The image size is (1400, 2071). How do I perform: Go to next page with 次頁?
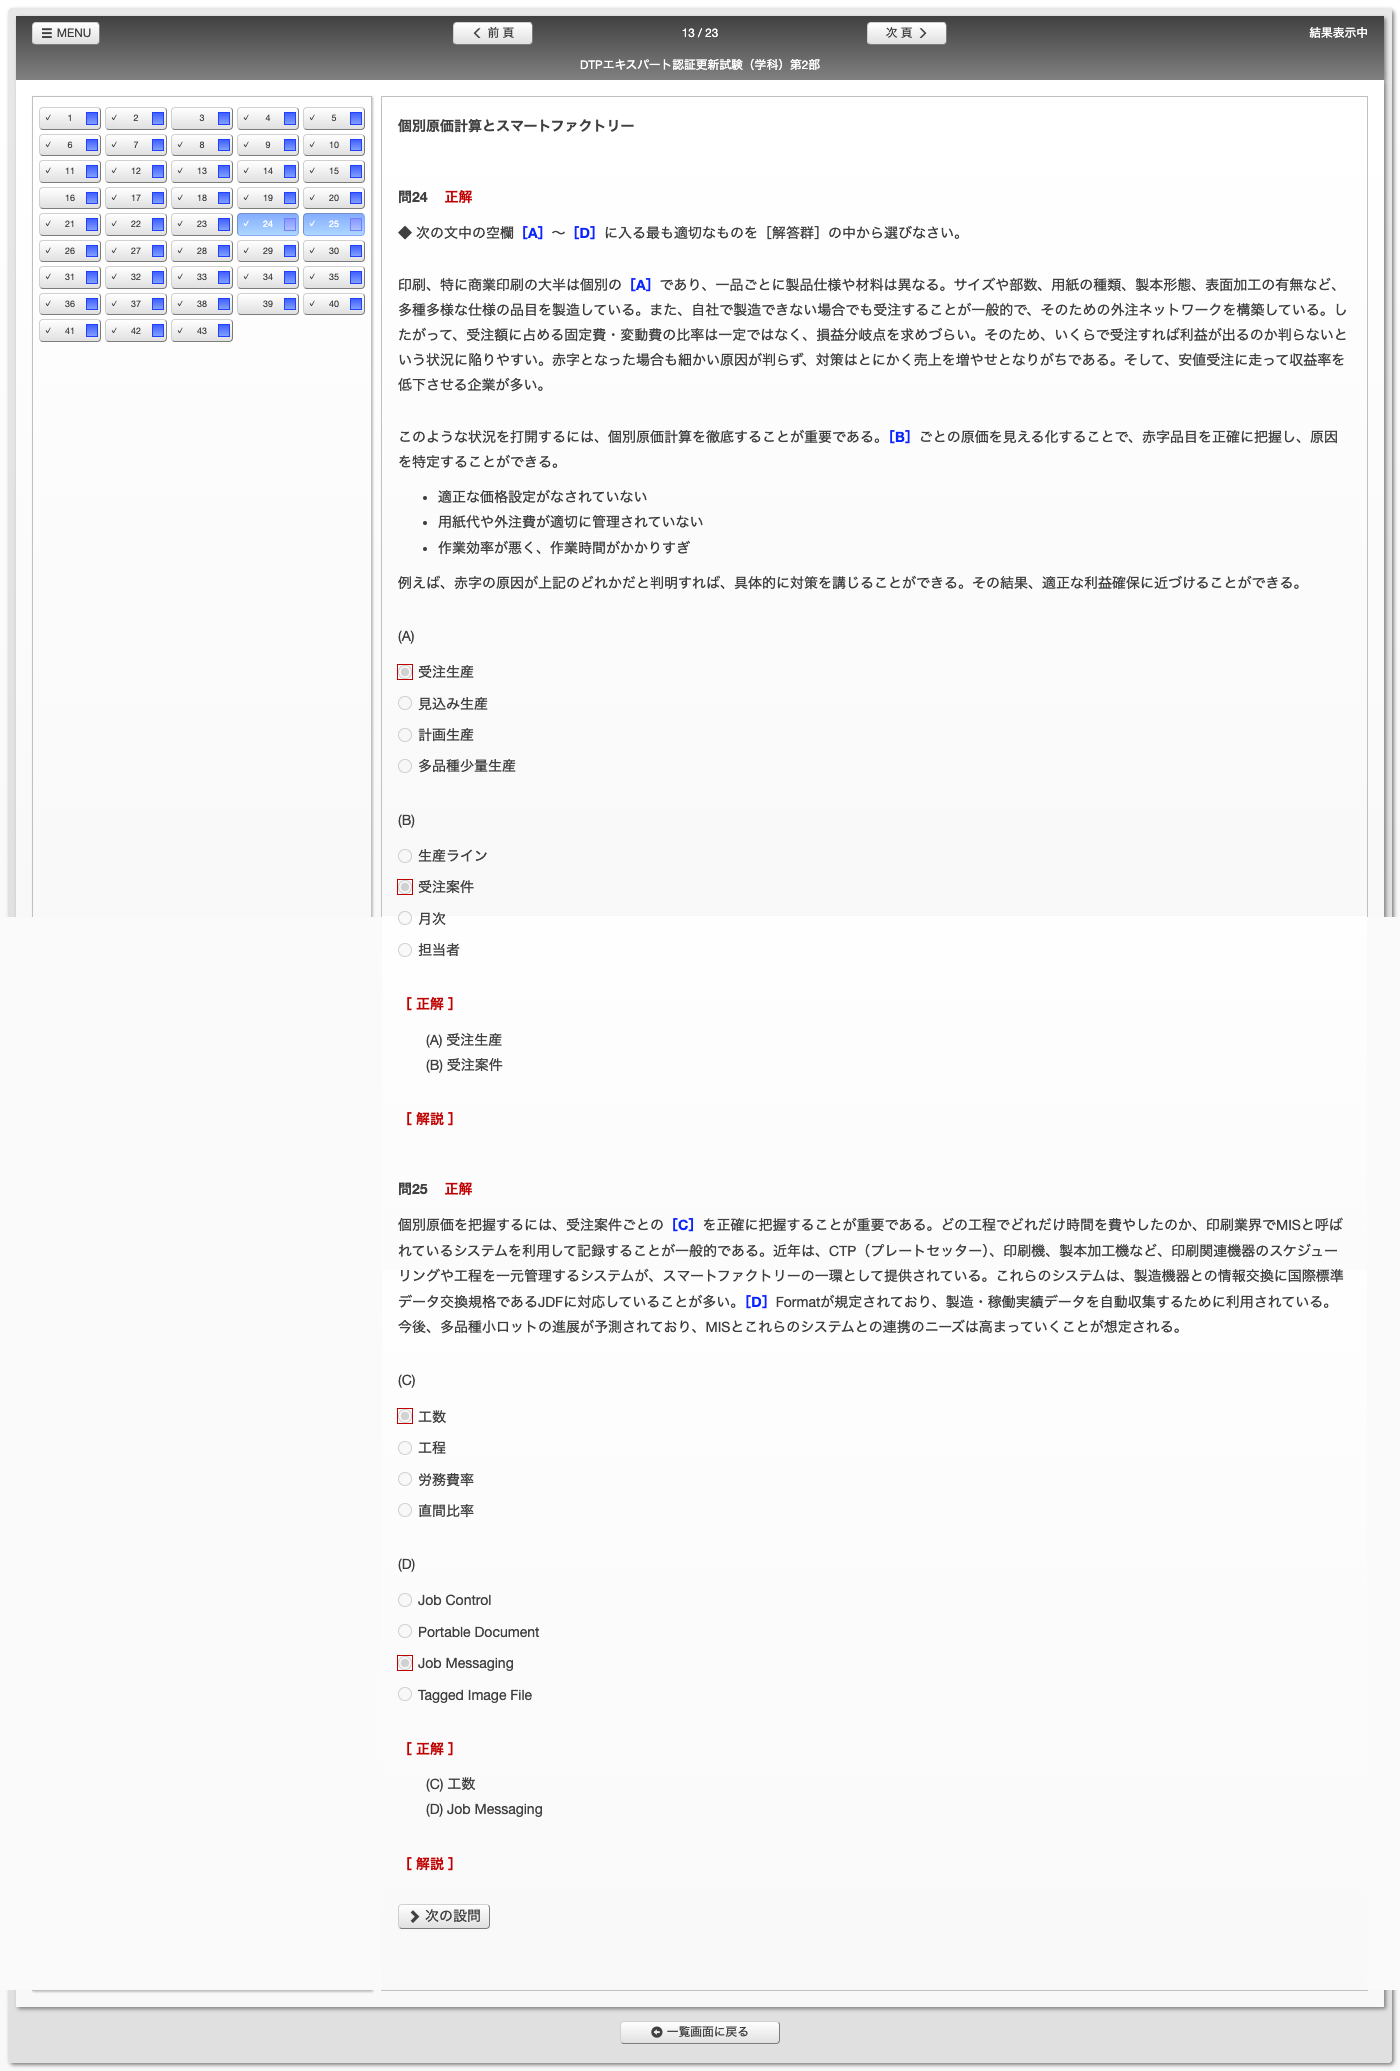(906, 33)
